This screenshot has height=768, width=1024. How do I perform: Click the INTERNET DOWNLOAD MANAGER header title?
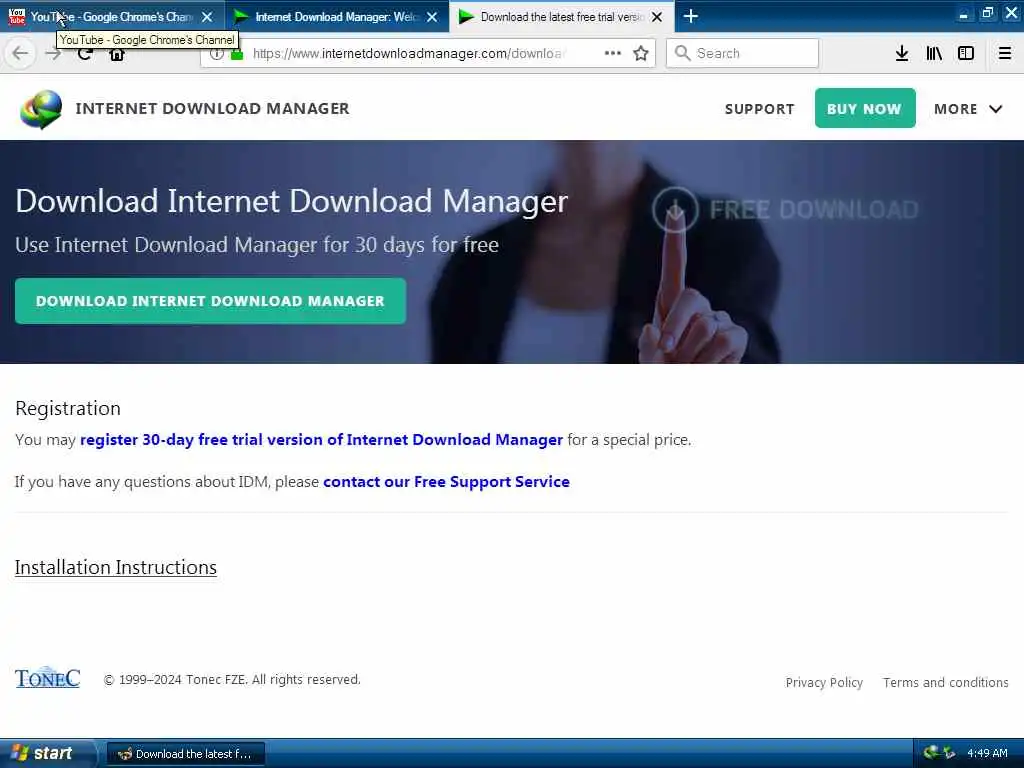(x=212, y=108)
